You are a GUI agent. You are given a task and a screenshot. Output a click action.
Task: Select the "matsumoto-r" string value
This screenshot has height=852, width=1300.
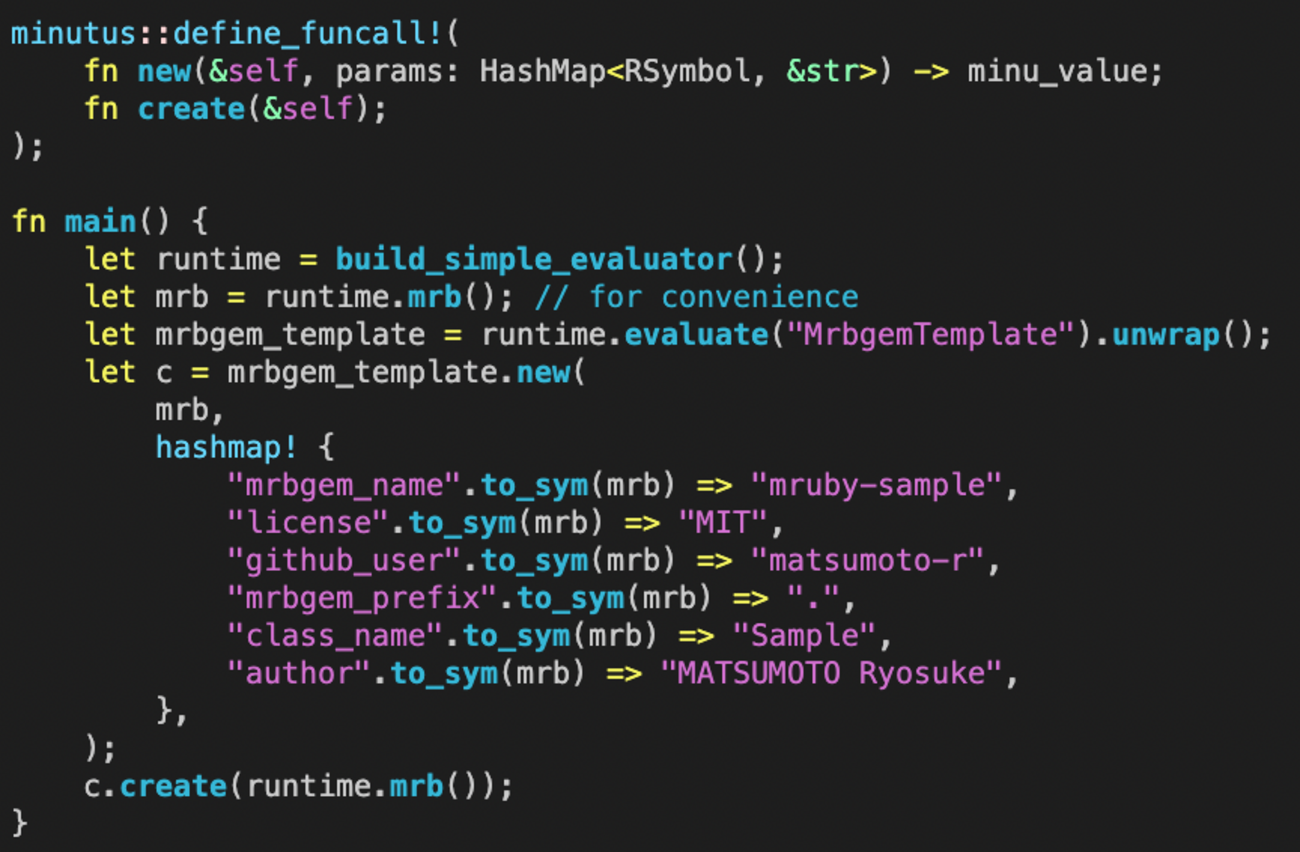tap(867, 560)
